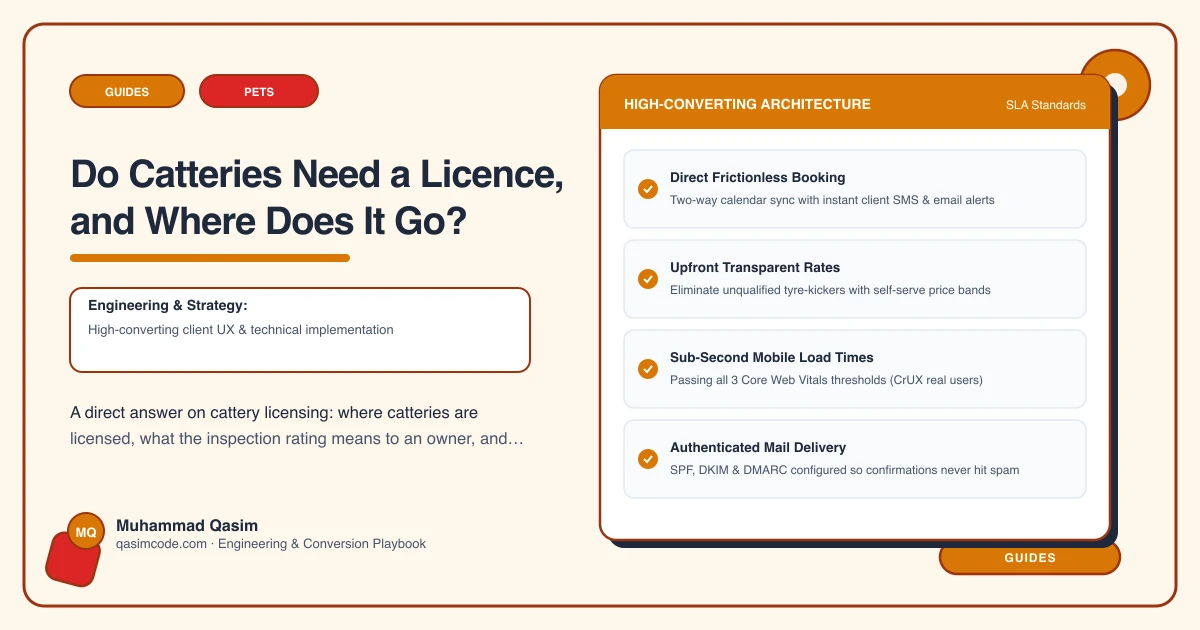Click the checkmark icon beside Direct Frictionless Booking

click(x=648, y=189)
